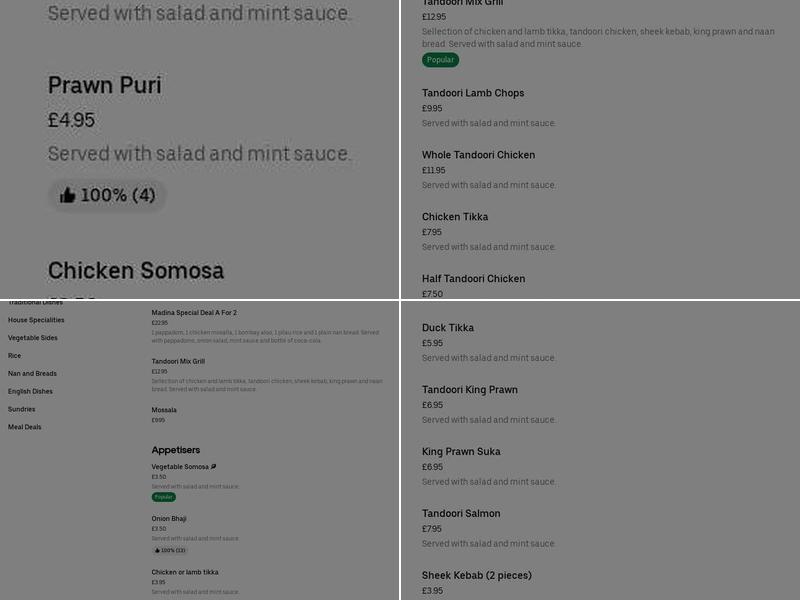This screenshot has height=600, width=800.
Task: Open Meal Deals category in sidebar
Action: 25,427
